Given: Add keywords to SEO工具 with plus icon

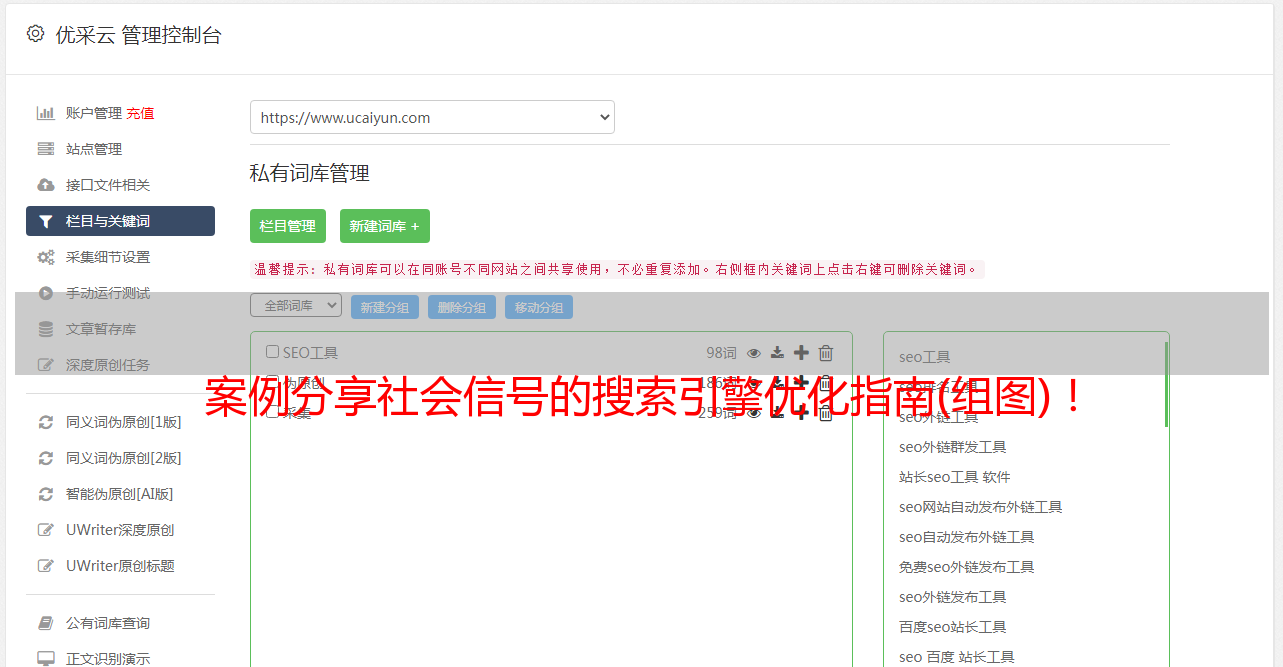Looking at the screenshot, I should (801, 352).
